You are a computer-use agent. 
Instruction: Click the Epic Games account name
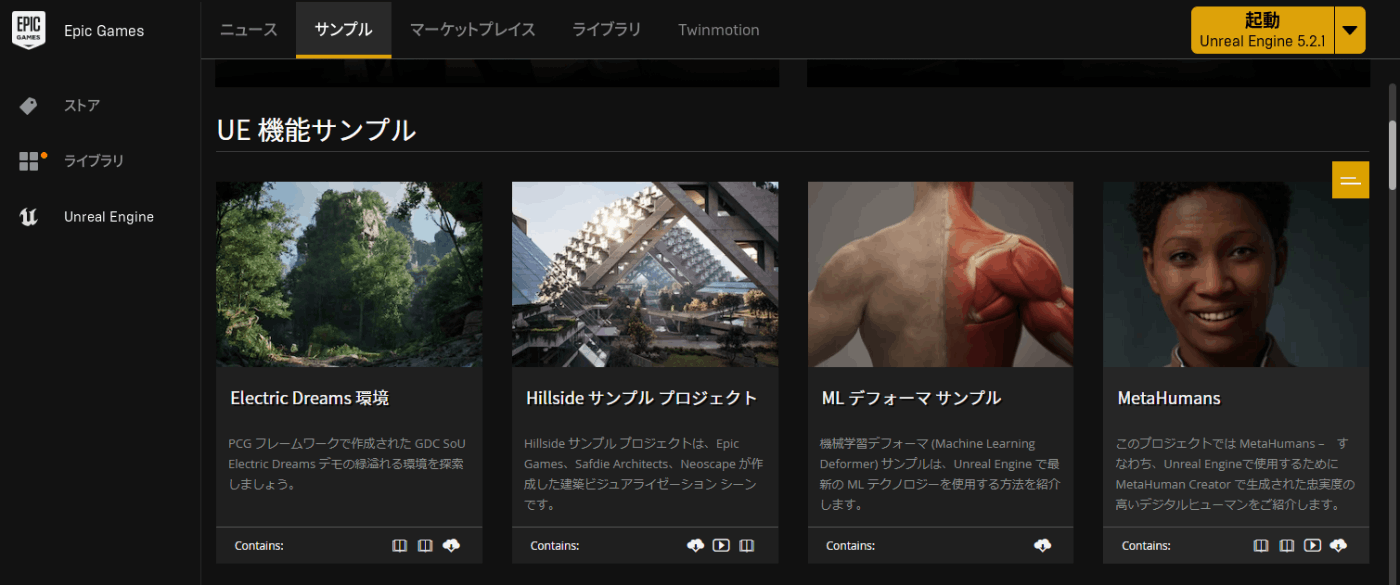[104, 31]
